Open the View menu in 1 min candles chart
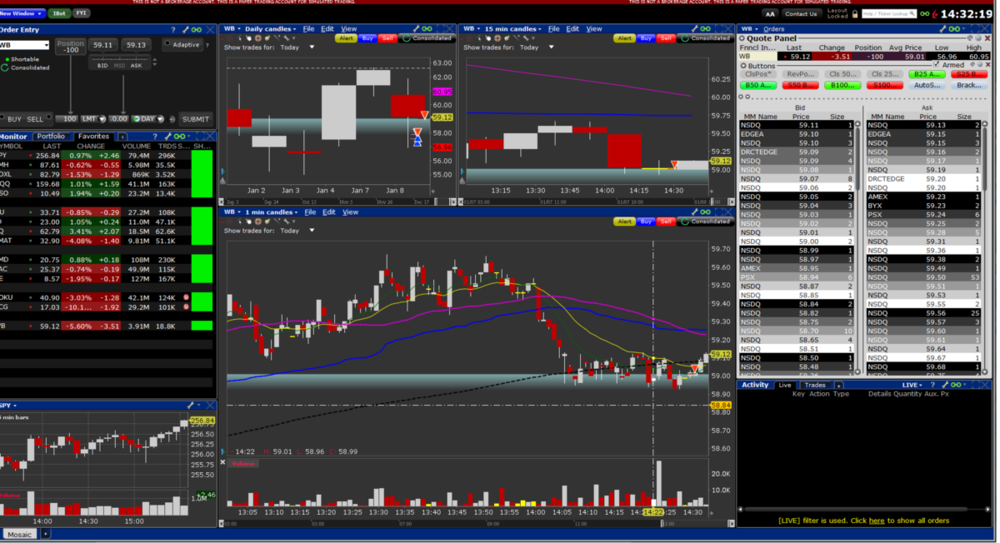 350,212
